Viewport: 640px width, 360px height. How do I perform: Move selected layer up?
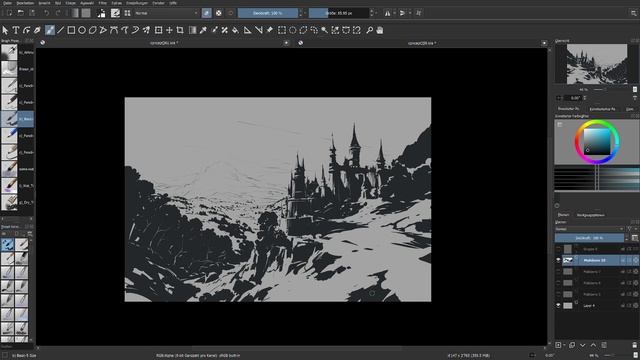pyautogui.click(x=593, y=345)
